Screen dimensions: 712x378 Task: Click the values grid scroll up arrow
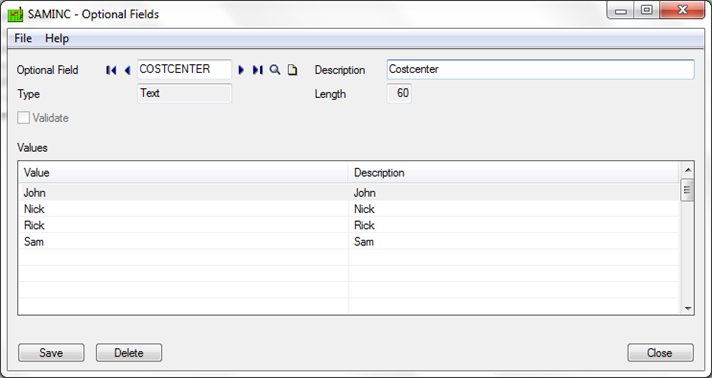687,170
